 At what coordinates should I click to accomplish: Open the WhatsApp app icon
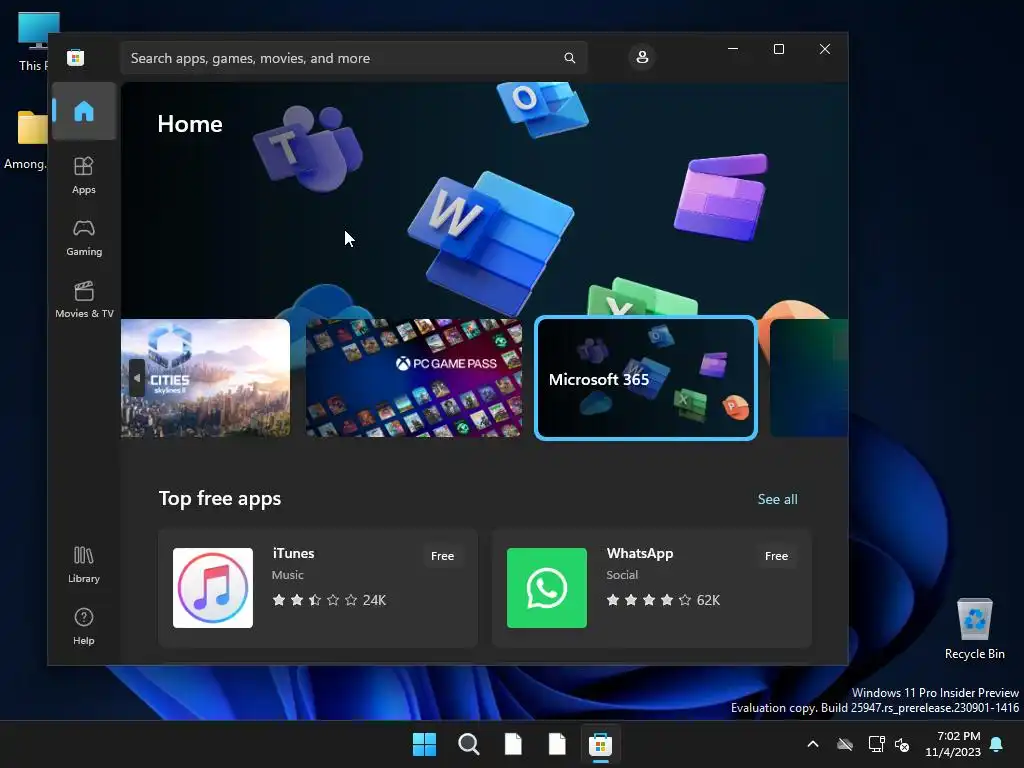click(x=547, y=588)
